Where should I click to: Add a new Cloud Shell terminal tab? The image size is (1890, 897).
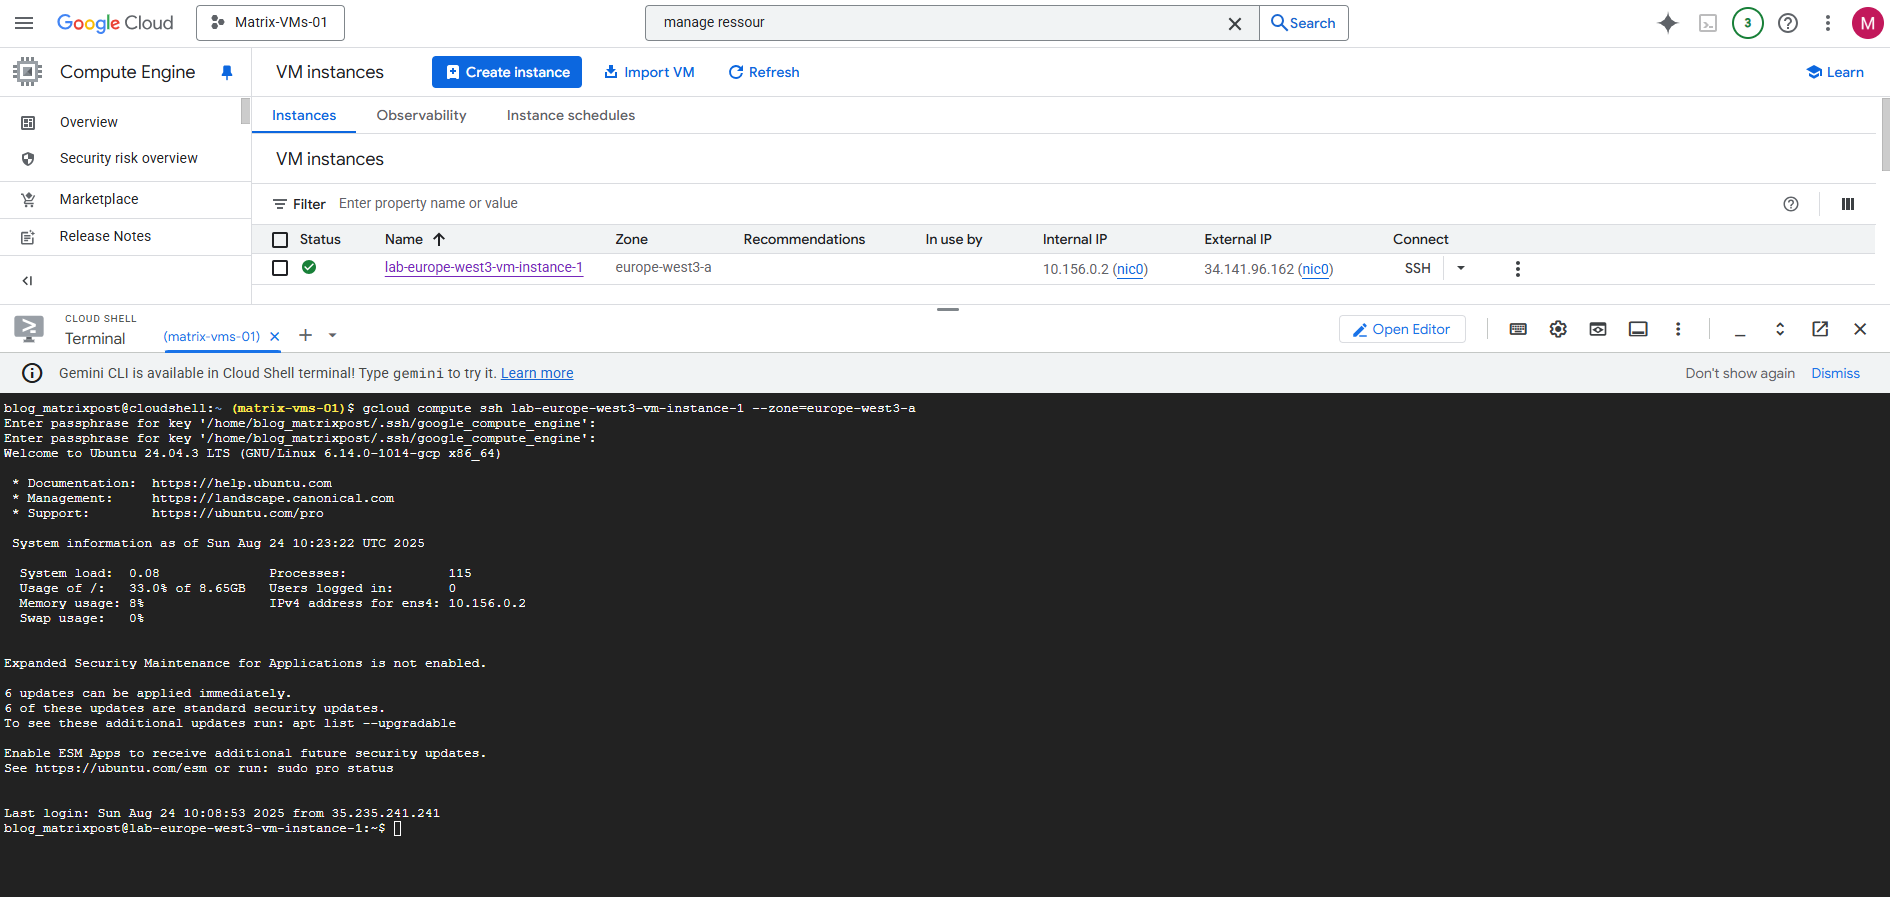point(306,335)
